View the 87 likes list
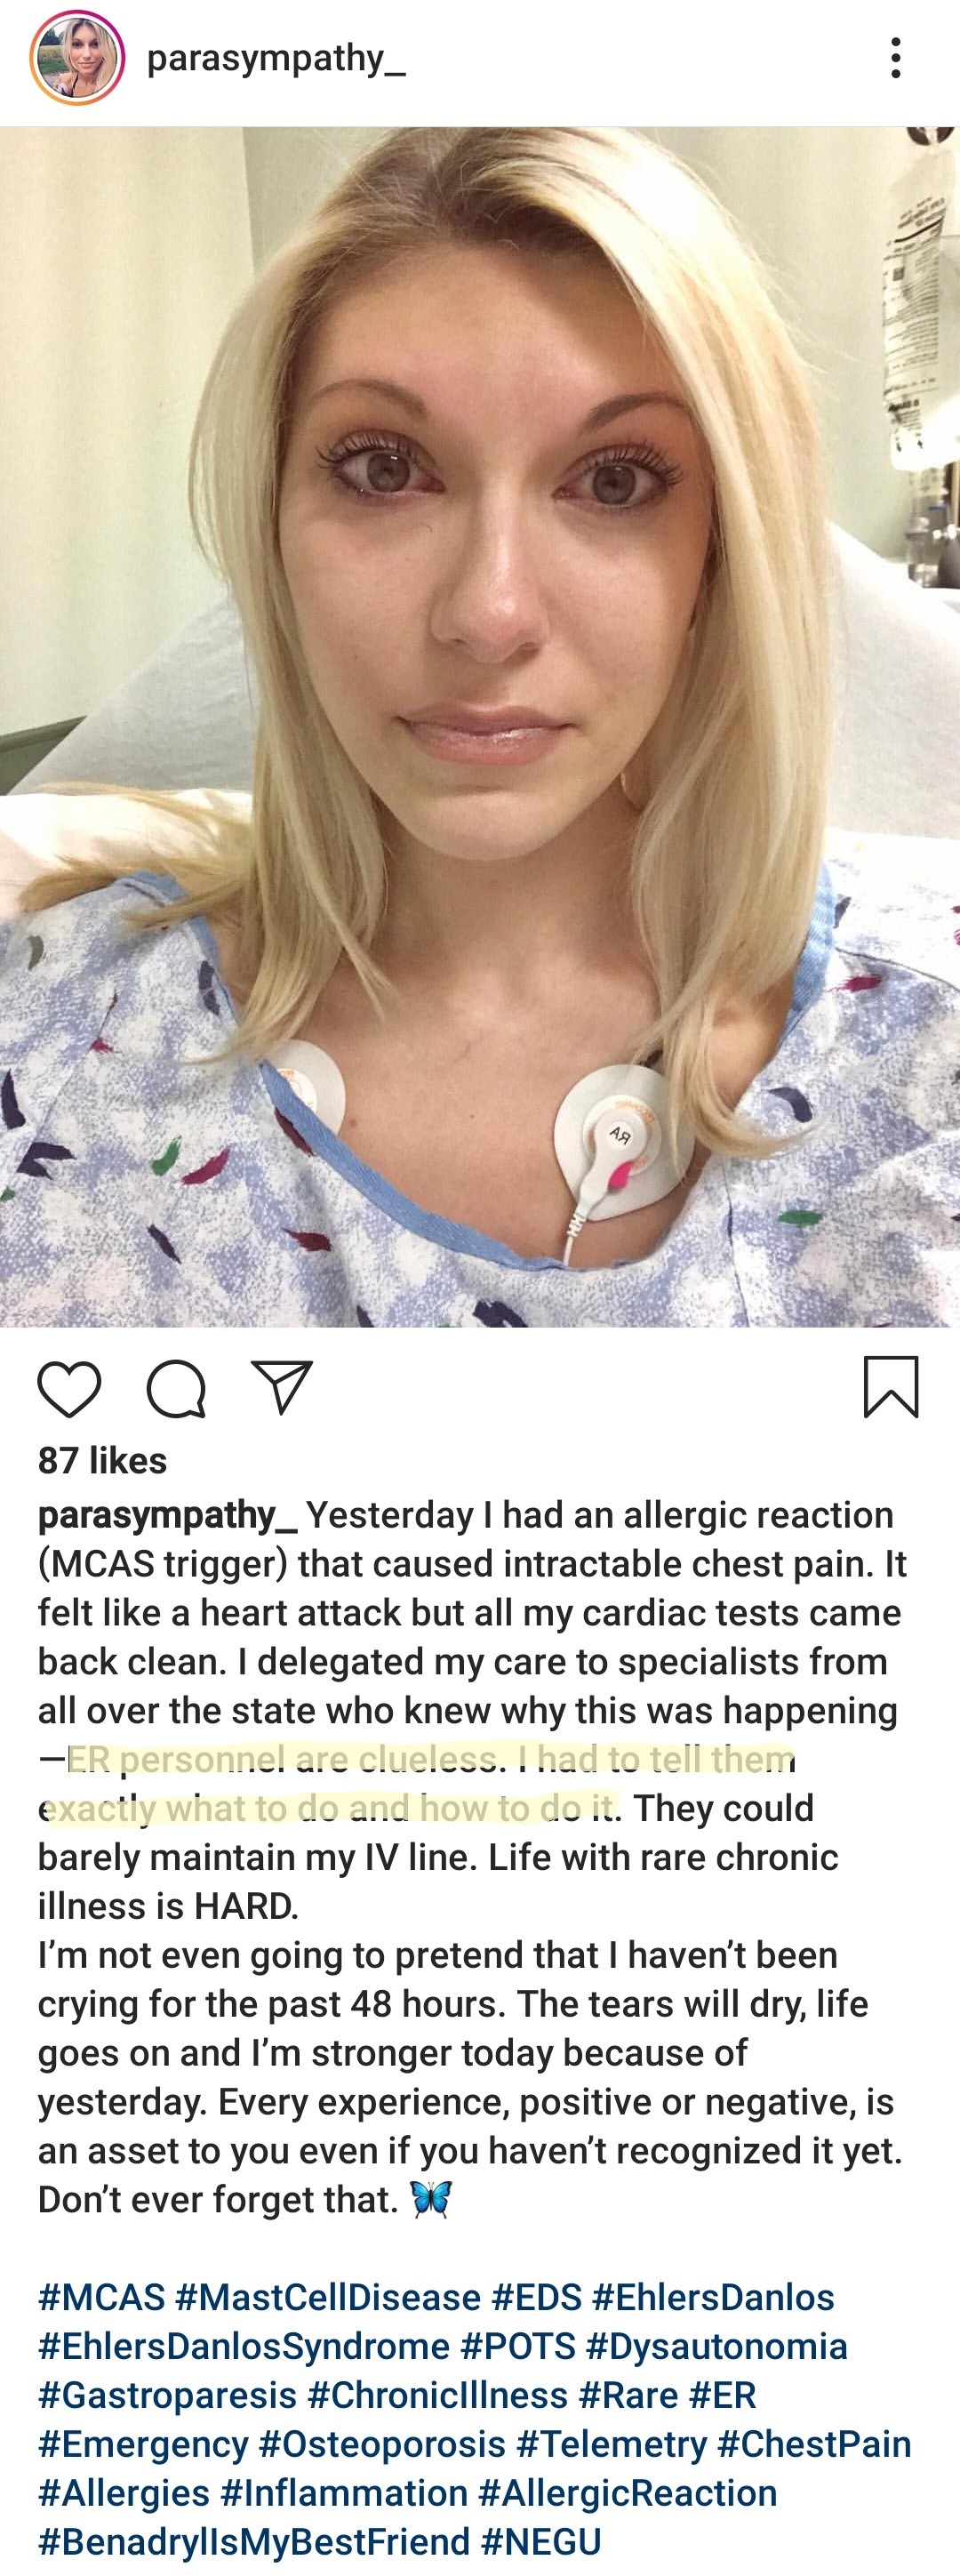The width and height of the screenshot is (960, 2576). click(102, 1461)
